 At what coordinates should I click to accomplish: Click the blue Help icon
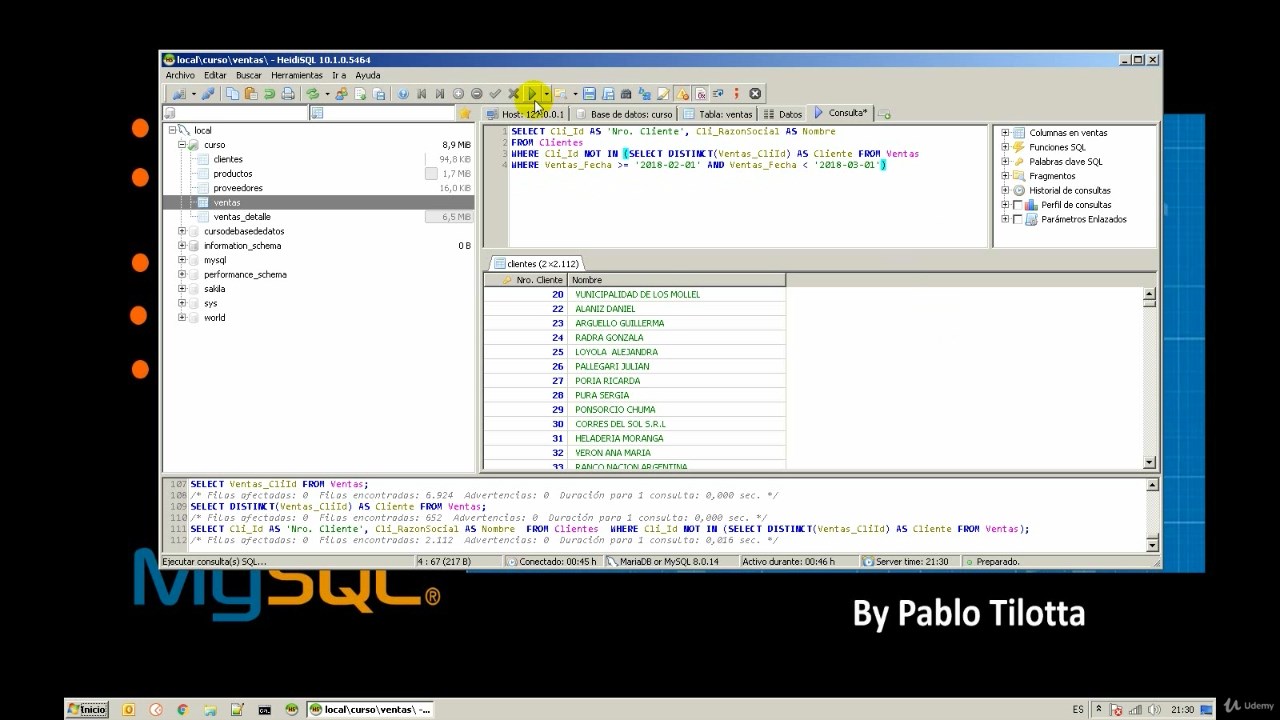click(403, 94)
